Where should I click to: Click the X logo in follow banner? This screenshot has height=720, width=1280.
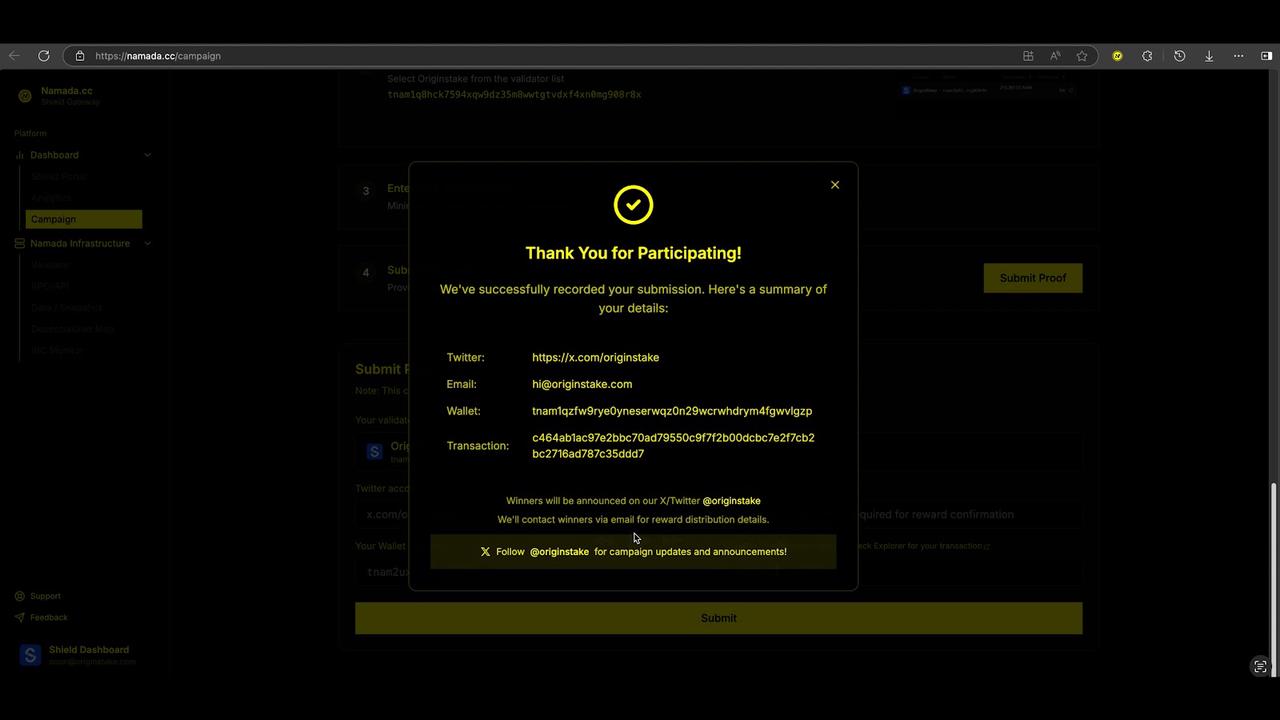[x=485, y=552]
